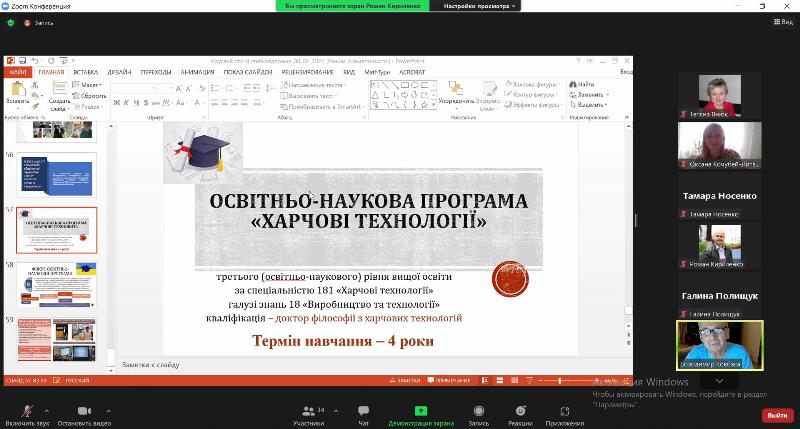Undo with the quick access arrow
Image resolution: width=800 pixels, height=429 pixels.
35,61
